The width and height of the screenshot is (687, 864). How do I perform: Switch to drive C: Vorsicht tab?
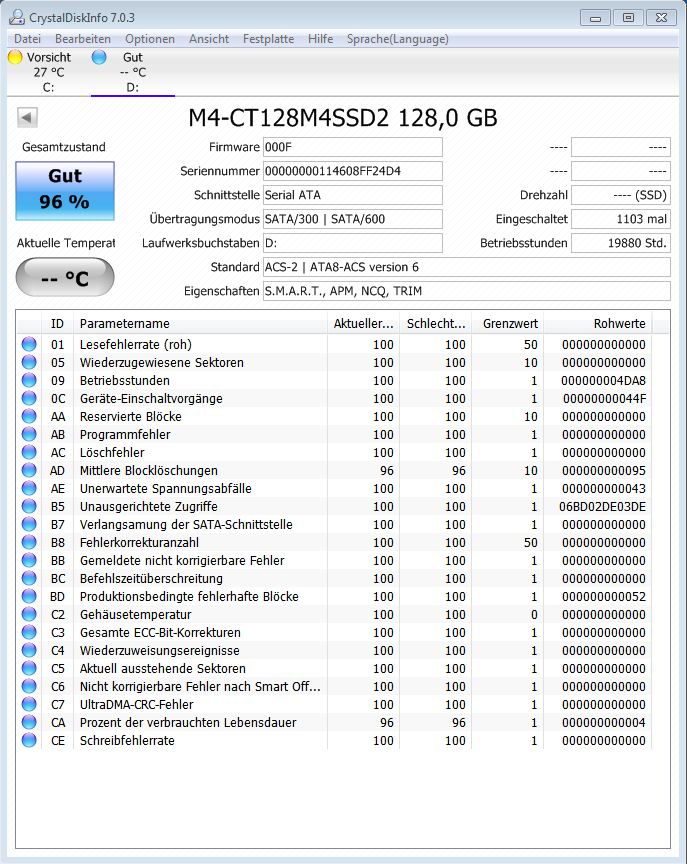click(x=48, y=72)
